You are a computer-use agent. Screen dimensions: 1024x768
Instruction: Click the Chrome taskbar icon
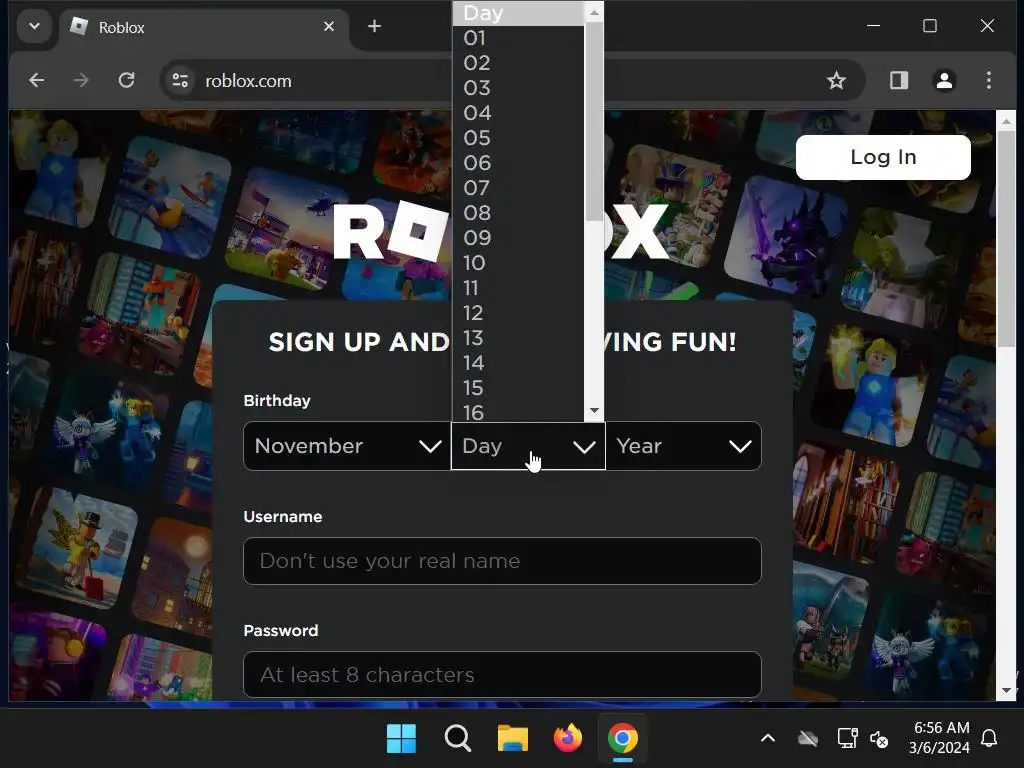tap(622, 739)
